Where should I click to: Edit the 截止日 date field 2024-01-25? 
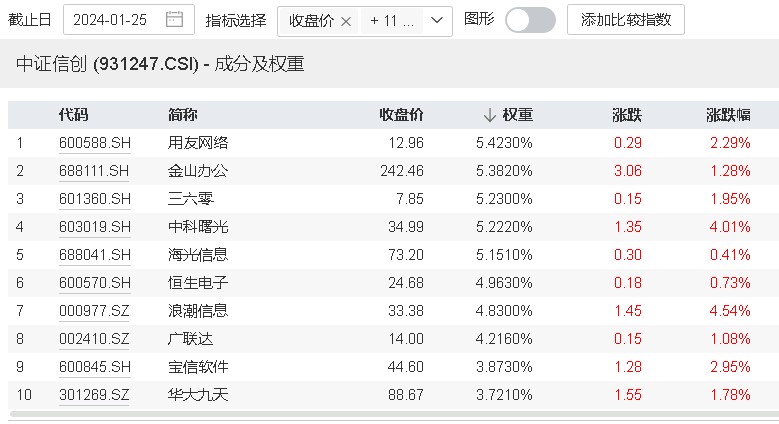[129, 20]
